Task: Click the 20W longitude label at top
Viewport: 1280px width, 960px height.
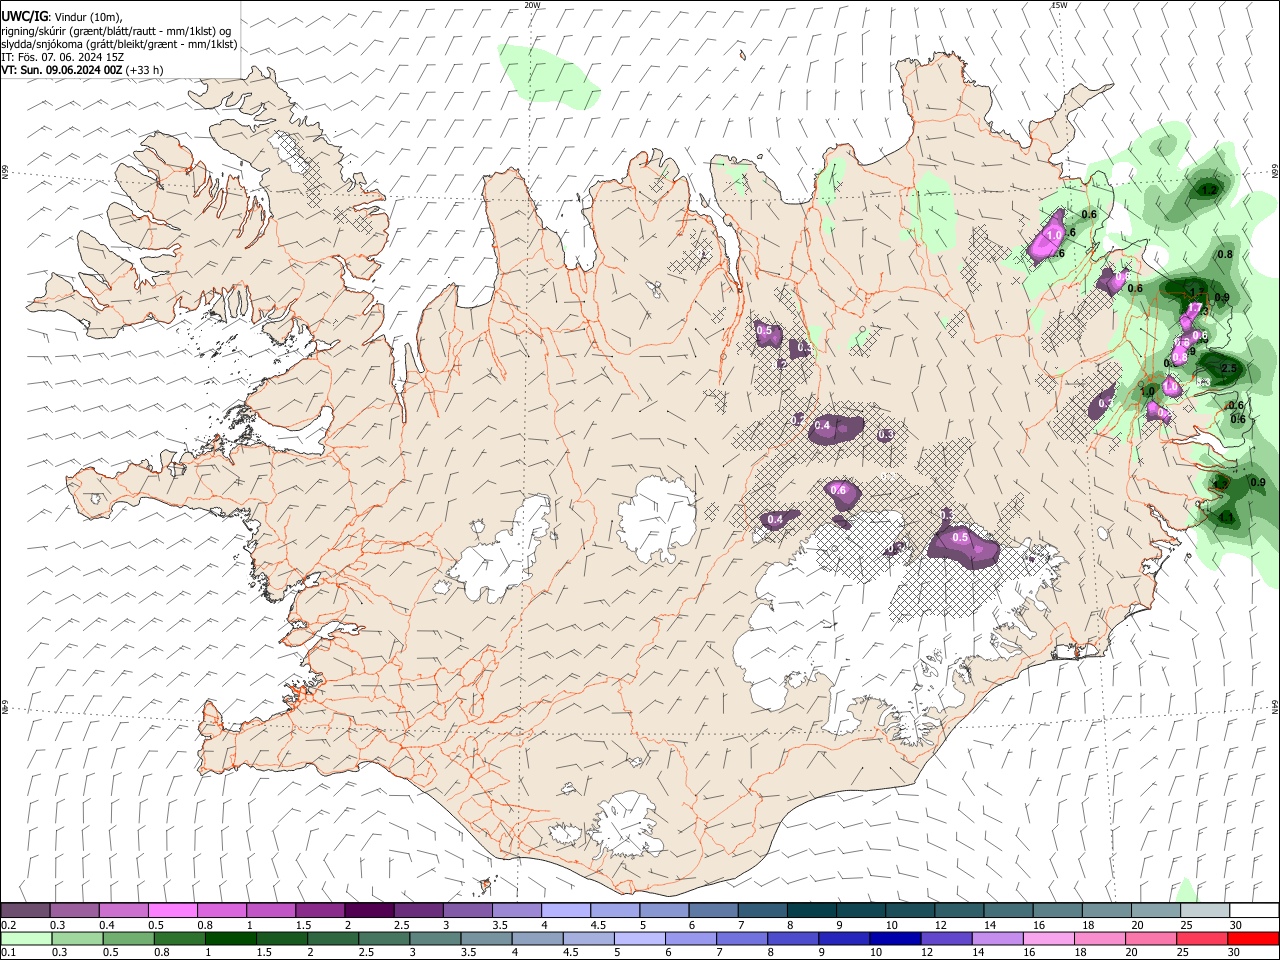Action: click(532, 5)
